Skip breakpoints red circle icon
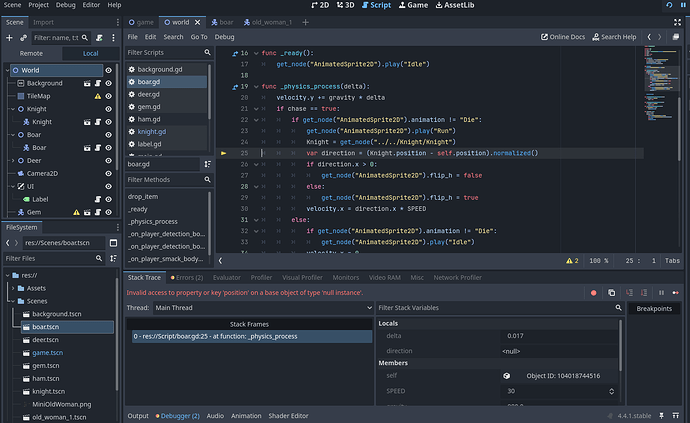Screen dimensions: 690x423 (594, 293)
